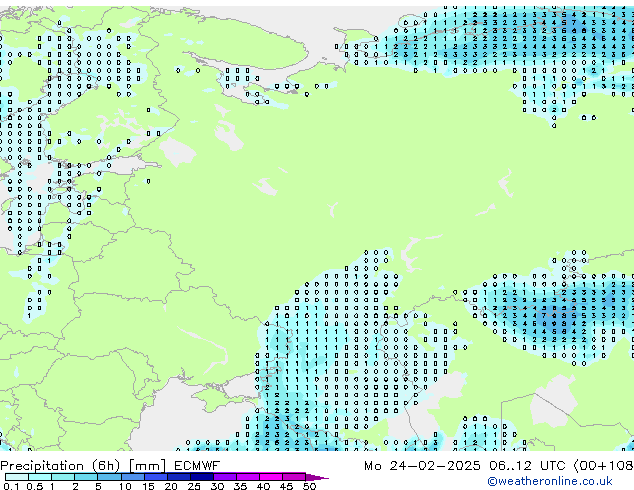Pick the 10–15 mm legend color box
The width and height of the screenshot is (634, 490).
132,477
